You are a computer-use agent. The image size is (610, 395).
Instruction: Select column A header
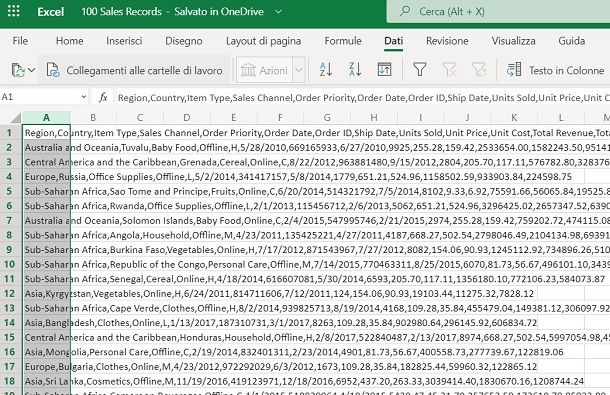[x=46, y=117]
